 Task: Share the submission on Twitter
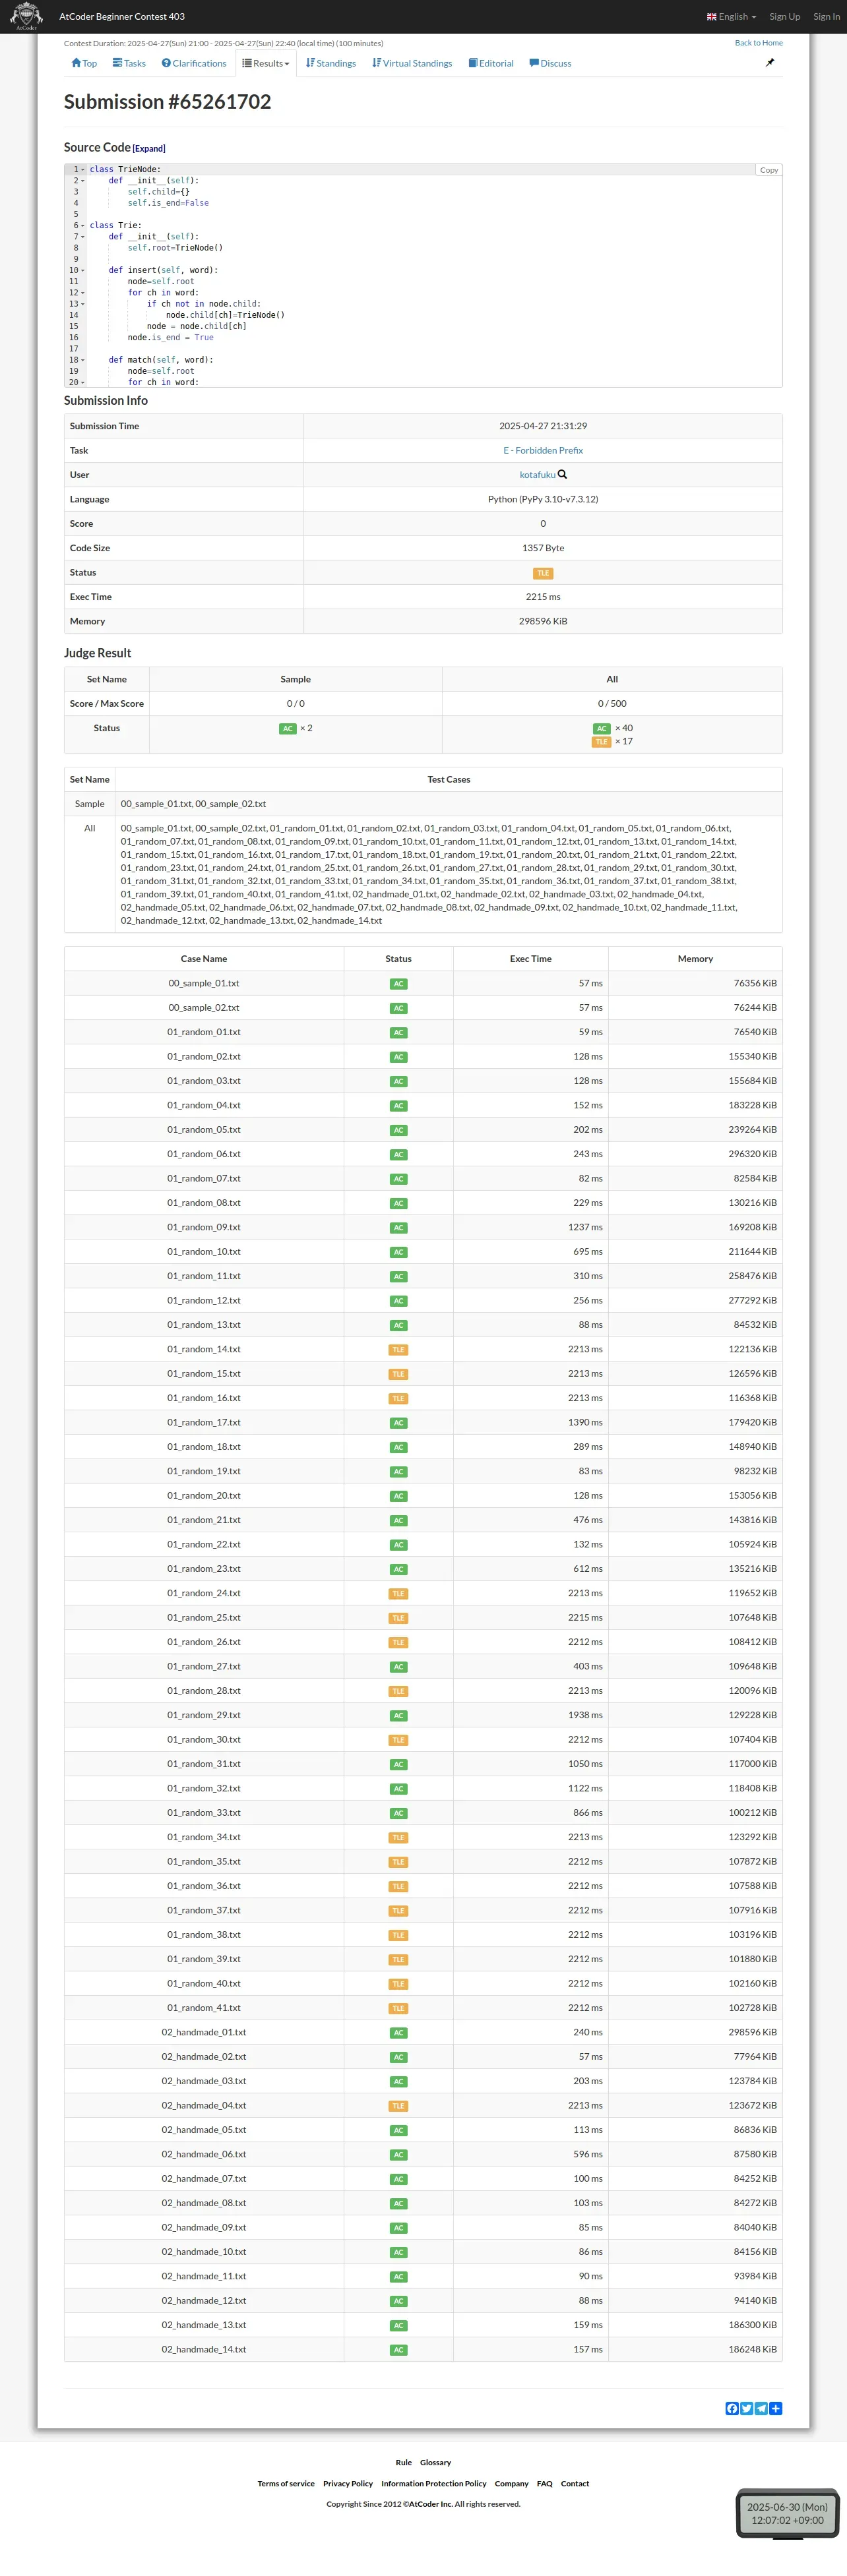746,2408
